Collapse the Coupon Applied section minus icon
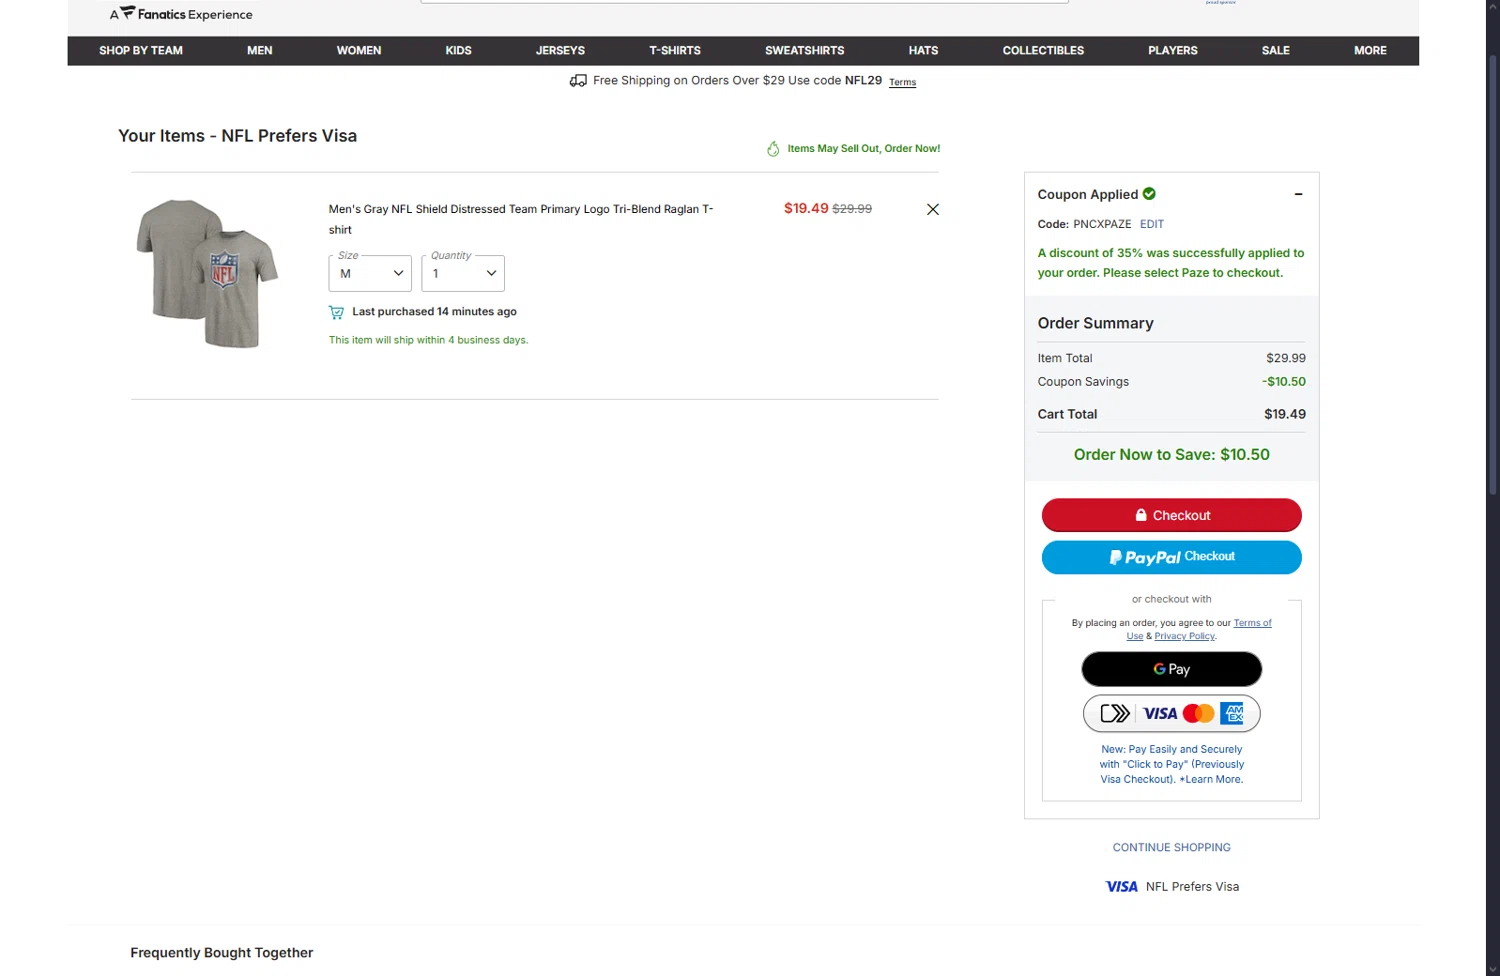The image size is (1500, 976). tap(1298, 194)
